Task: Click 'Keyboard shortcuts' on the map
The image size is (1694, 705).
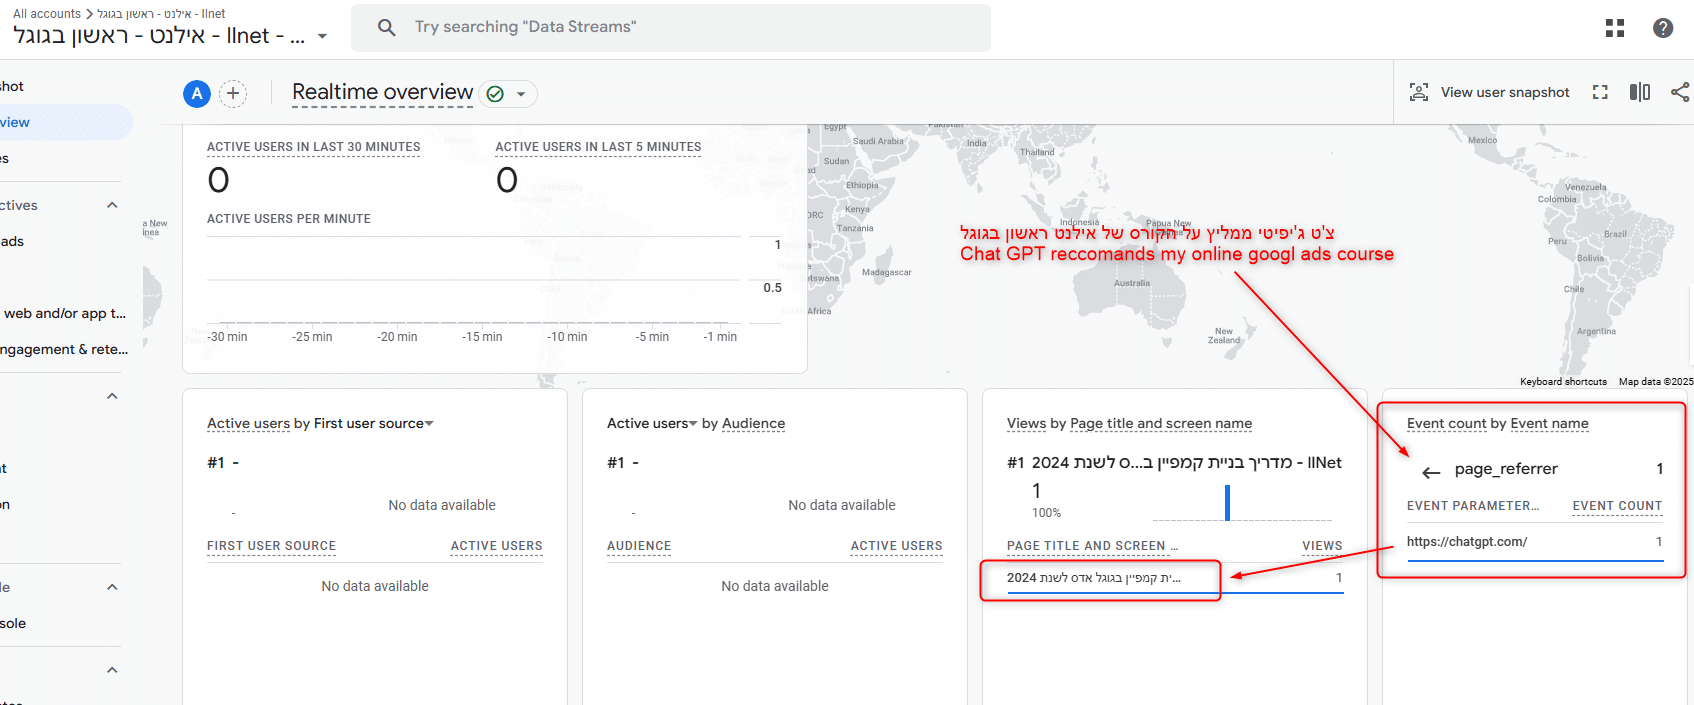Action: click(1563, 381)
